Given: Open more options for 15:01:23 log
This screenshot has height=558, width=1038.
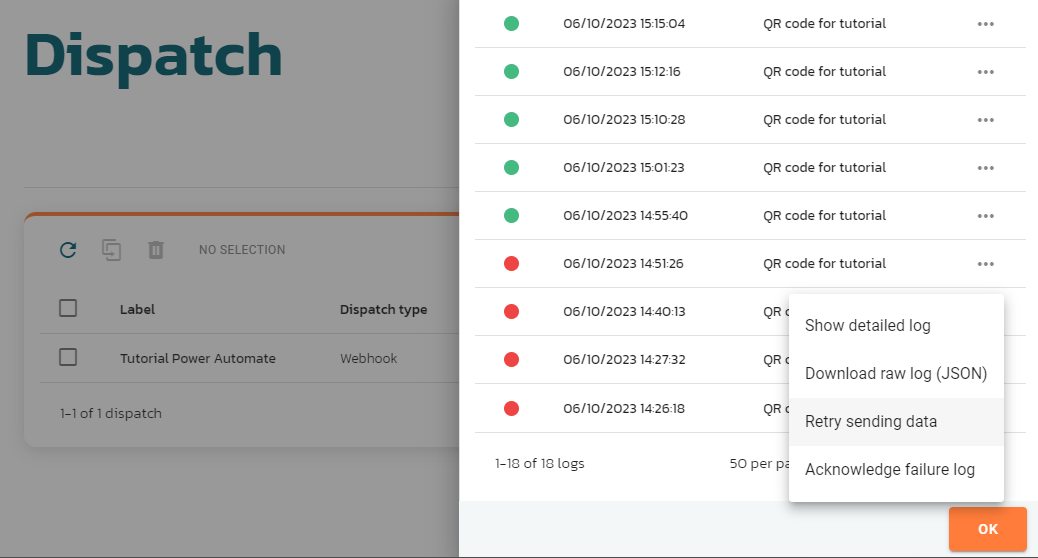Looking at the screenshot, I should click(986, 167).
